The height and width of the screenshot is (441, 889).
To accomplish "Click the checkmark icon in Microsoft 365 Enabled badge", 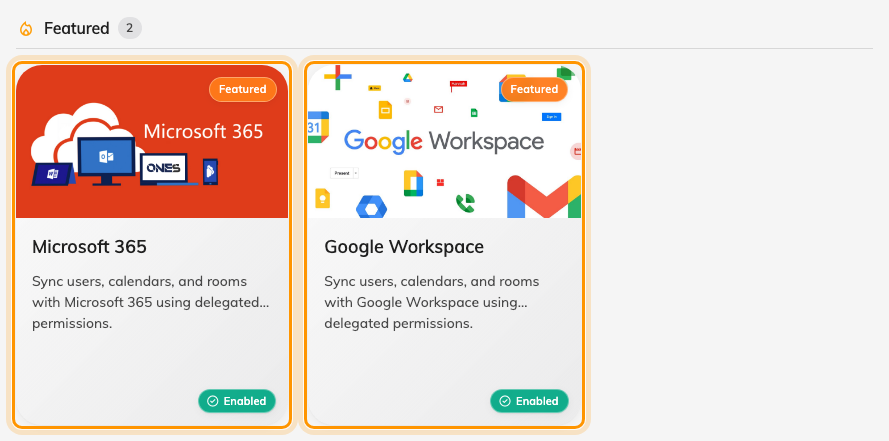I will point(213,401).
